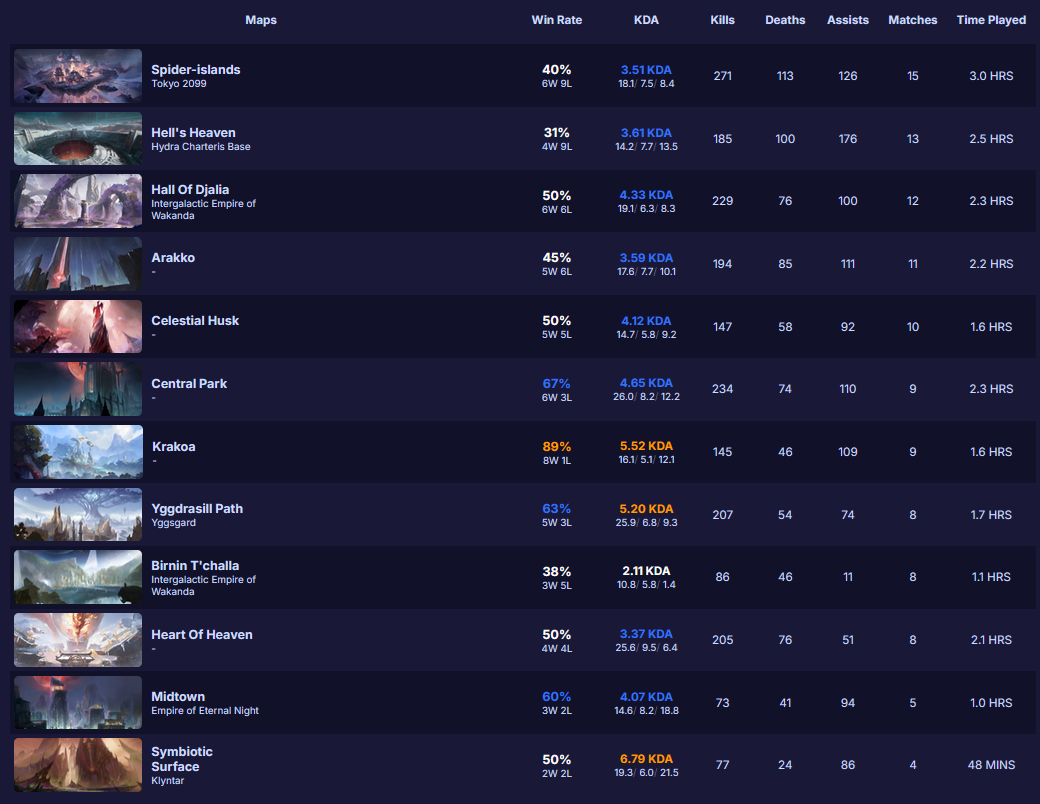View the Central Park map thumbnail
The image size is (1040, 804).
tap(78, 389)
